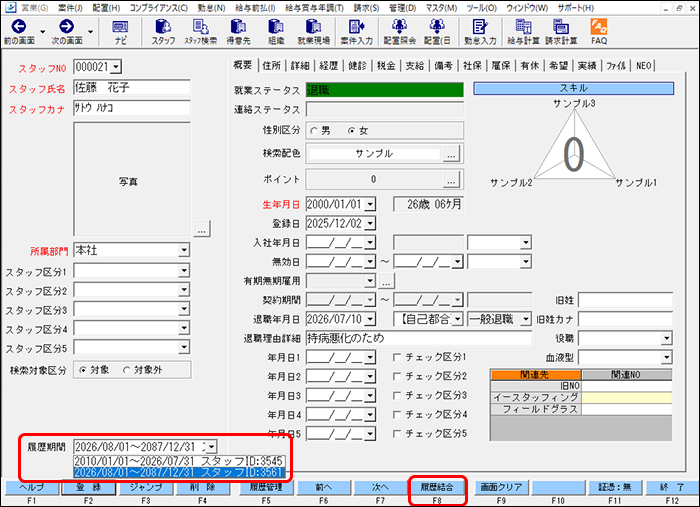Screen dimensions: 700x507
Task: Click the yellow イースタッフィング 関連NO cell
Action: click(627, 398)
